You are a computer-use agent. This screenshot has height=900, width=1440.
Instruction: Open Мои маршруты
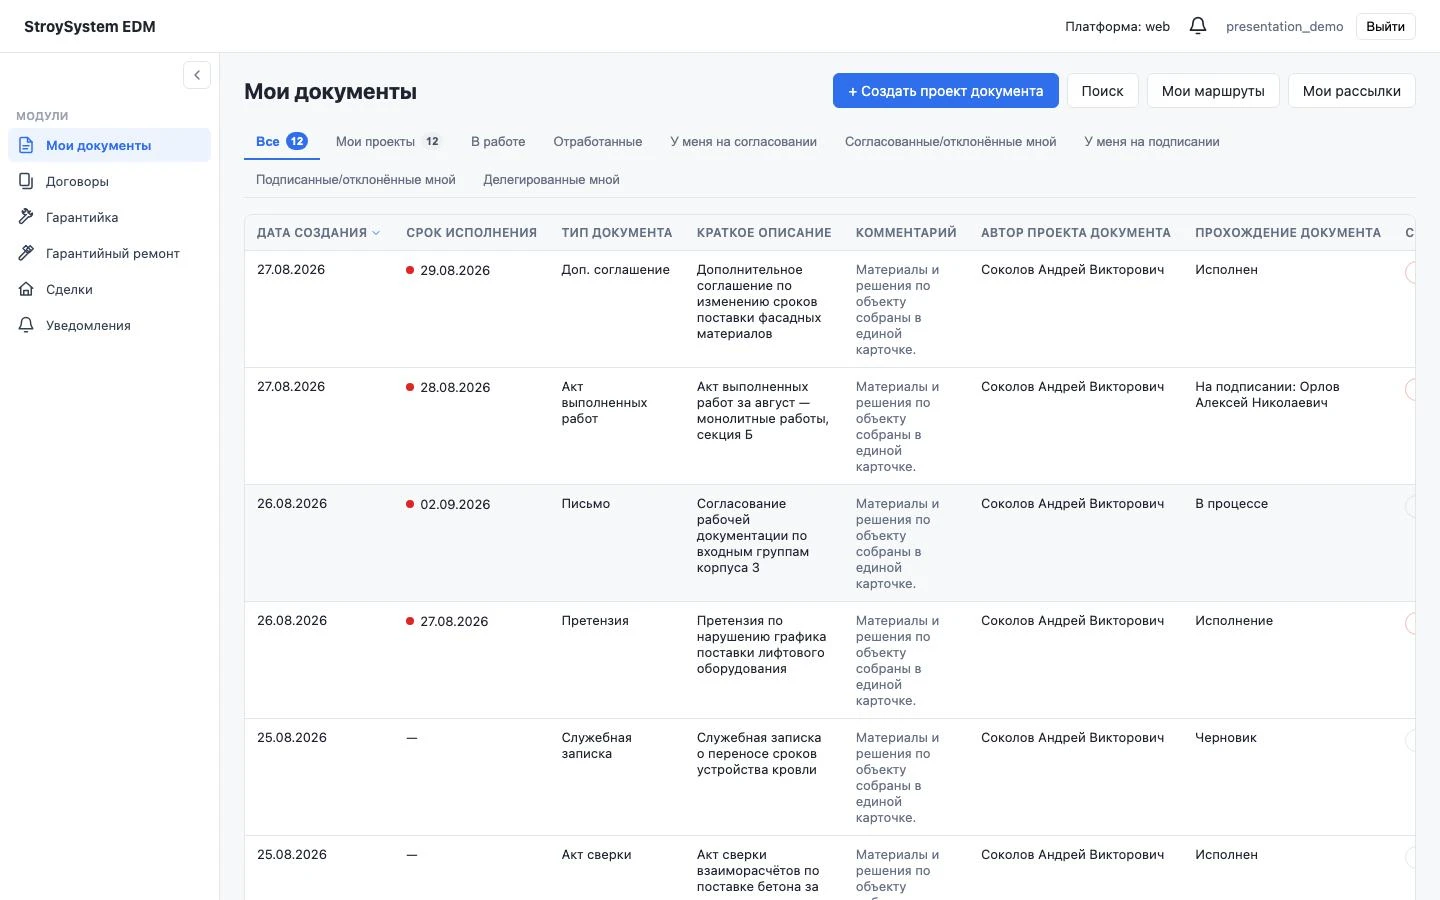coord(1213,91)
